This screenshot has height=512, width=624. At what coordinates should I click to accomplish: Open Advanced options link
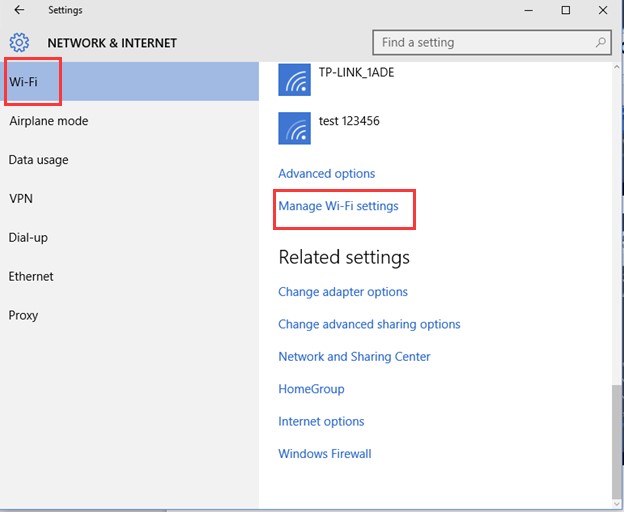(x=326, y=173)
